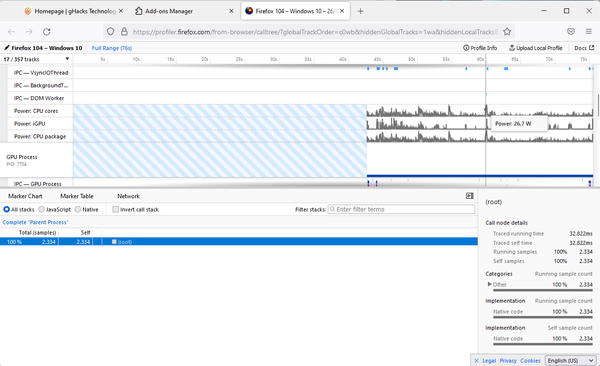Image resolution: width=600 pixels, height=366 pixels.
Task: Select the IPC — VsyncIOThread track
Action: coord(41,73)
